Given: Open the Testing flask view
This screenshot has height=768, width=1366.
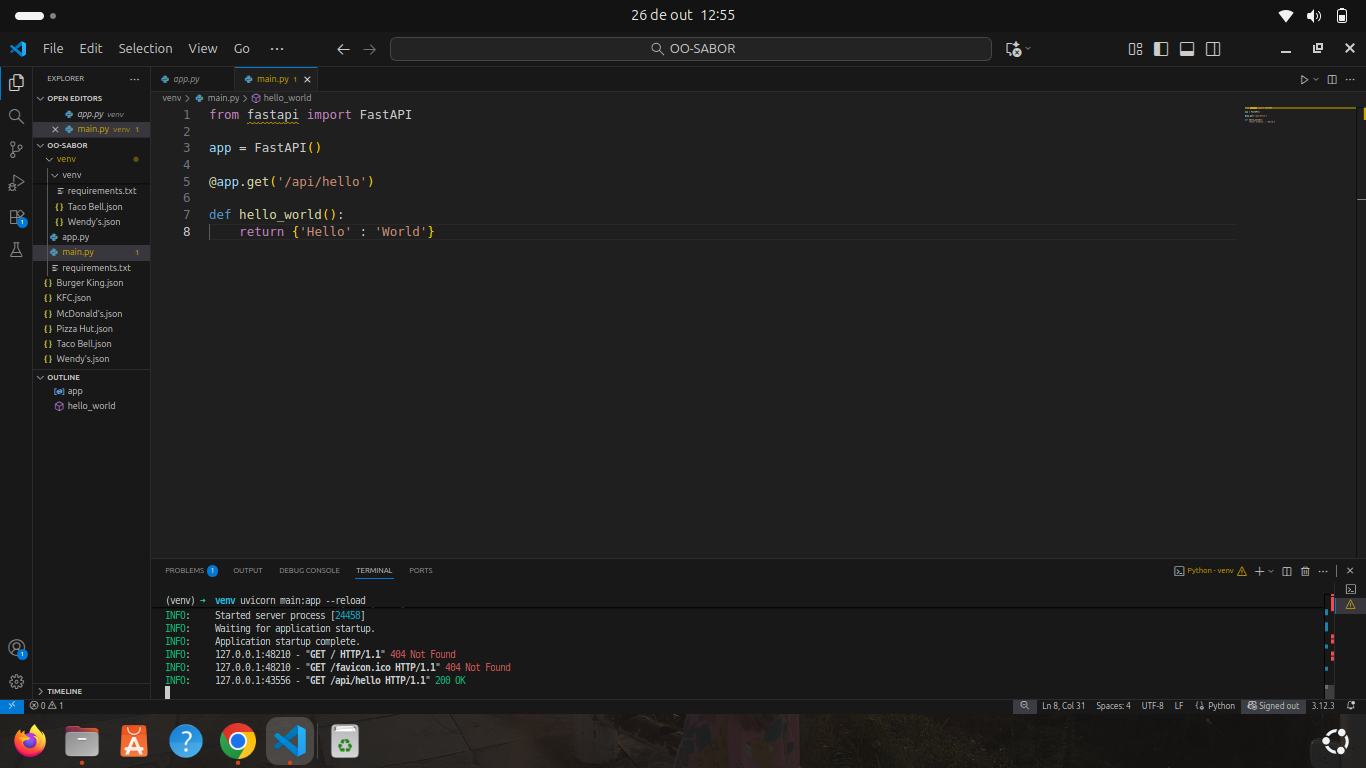Looking at the screenshot, I should (x=16, y=250).
